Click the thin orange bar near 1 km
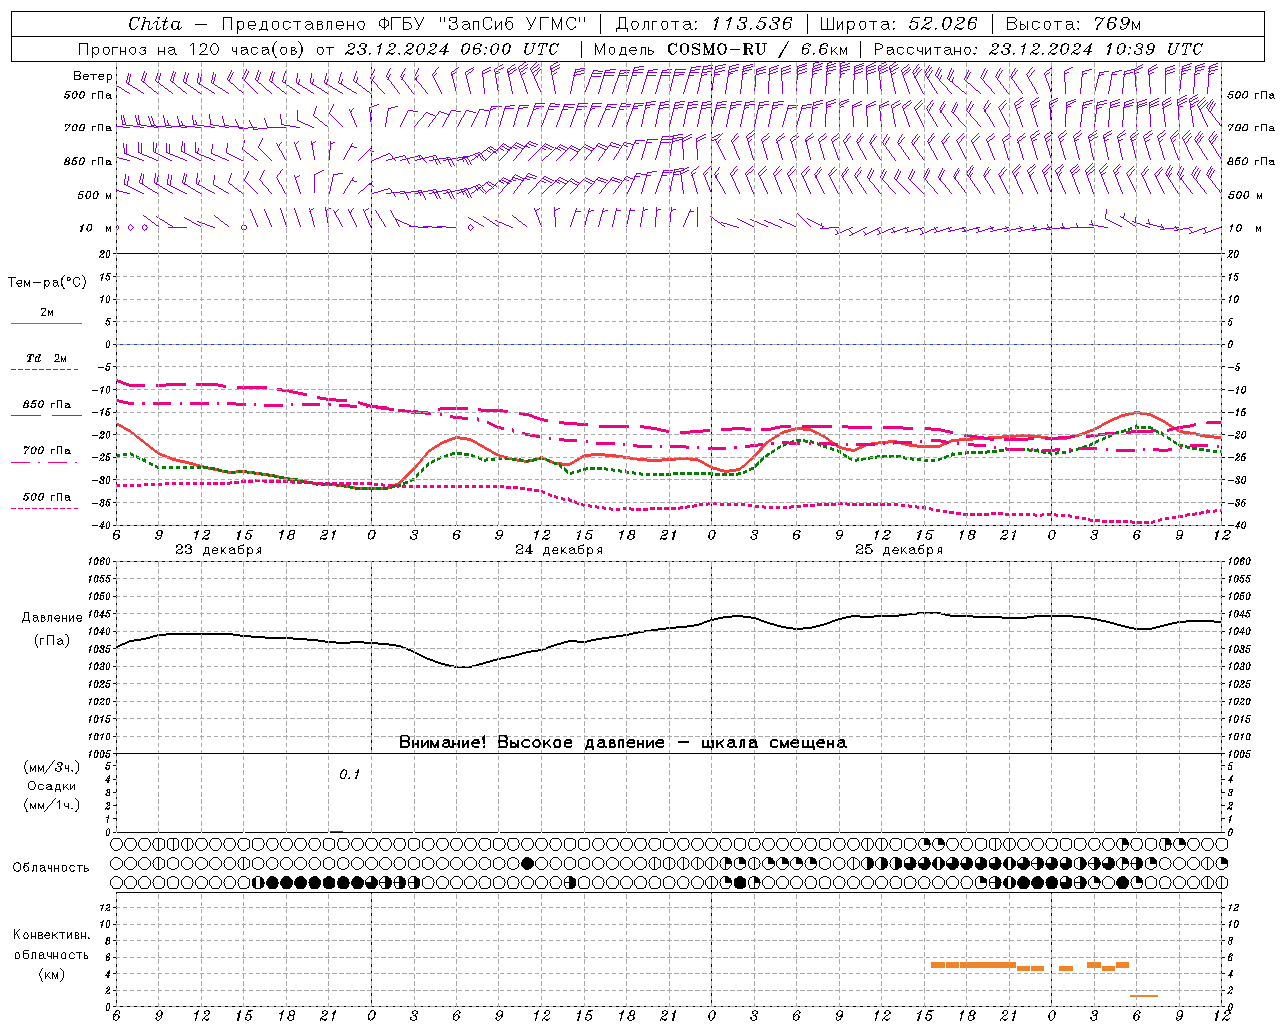This screenshot has width=1280, height=1024. (x=1144, y=996)
